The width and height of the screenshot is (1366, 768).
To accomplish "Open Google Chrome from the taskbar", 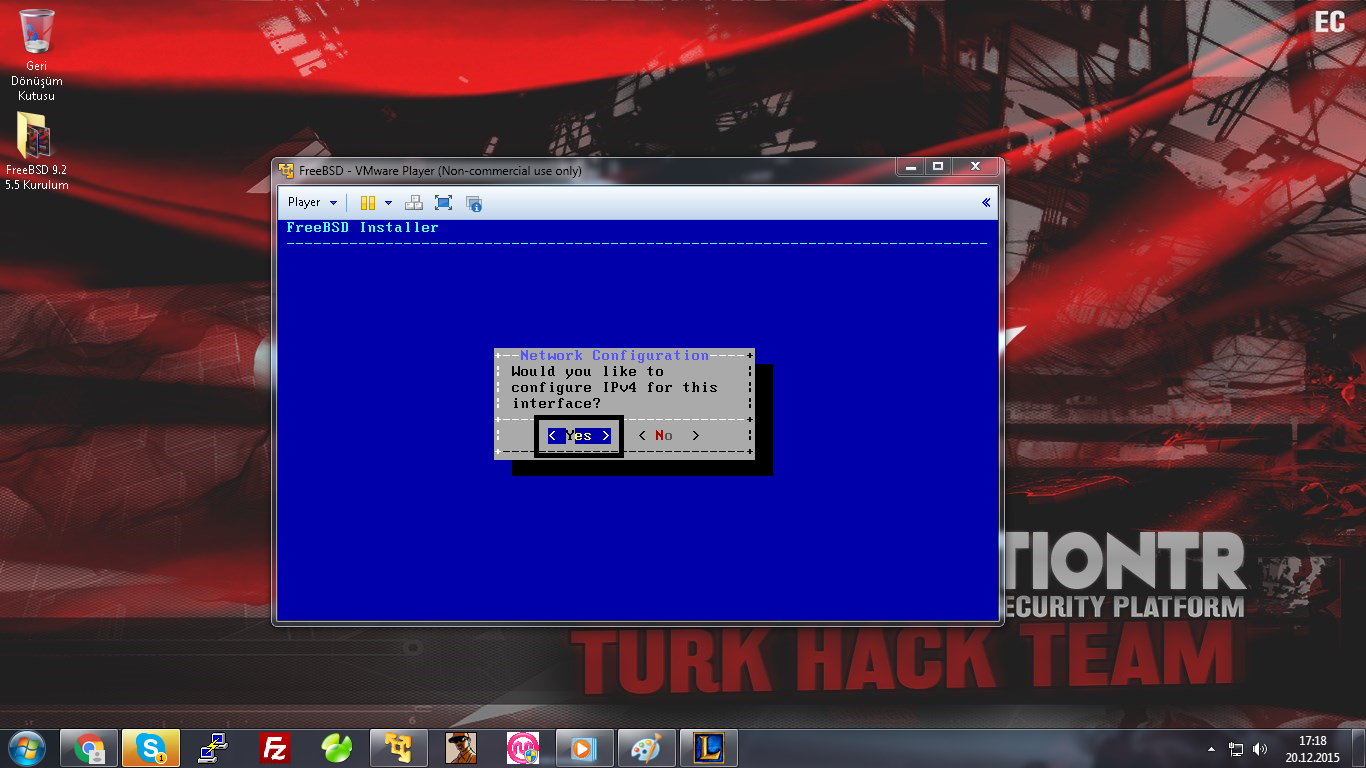I will coord(89,748).
